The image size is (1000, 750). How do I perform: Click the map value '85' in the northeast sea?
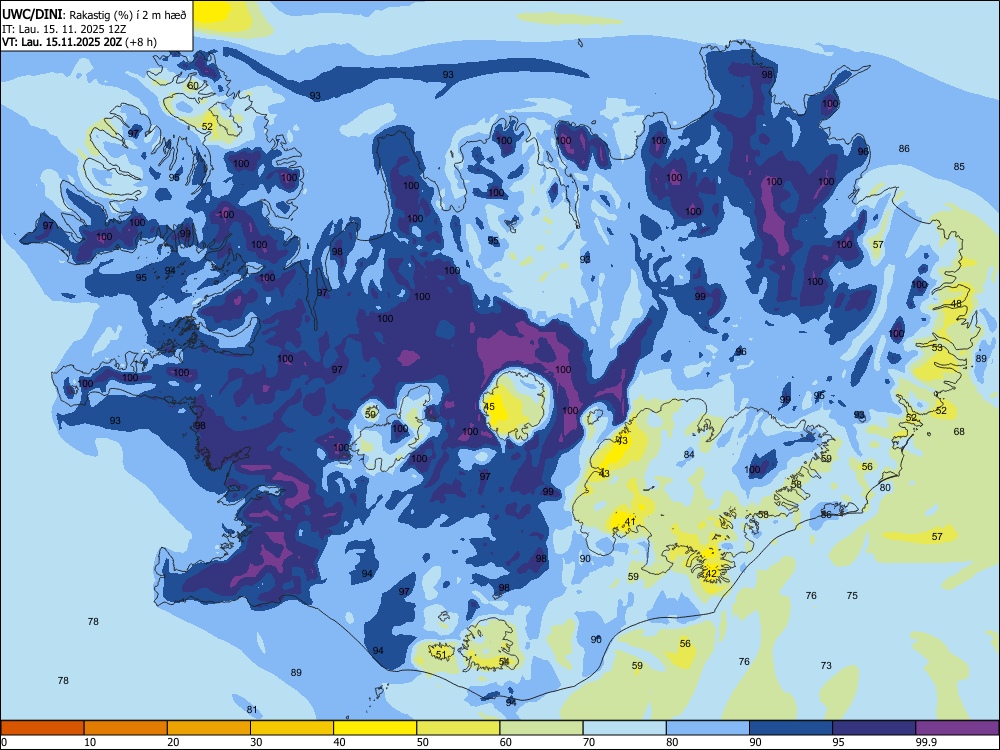[x=959, y=166]
